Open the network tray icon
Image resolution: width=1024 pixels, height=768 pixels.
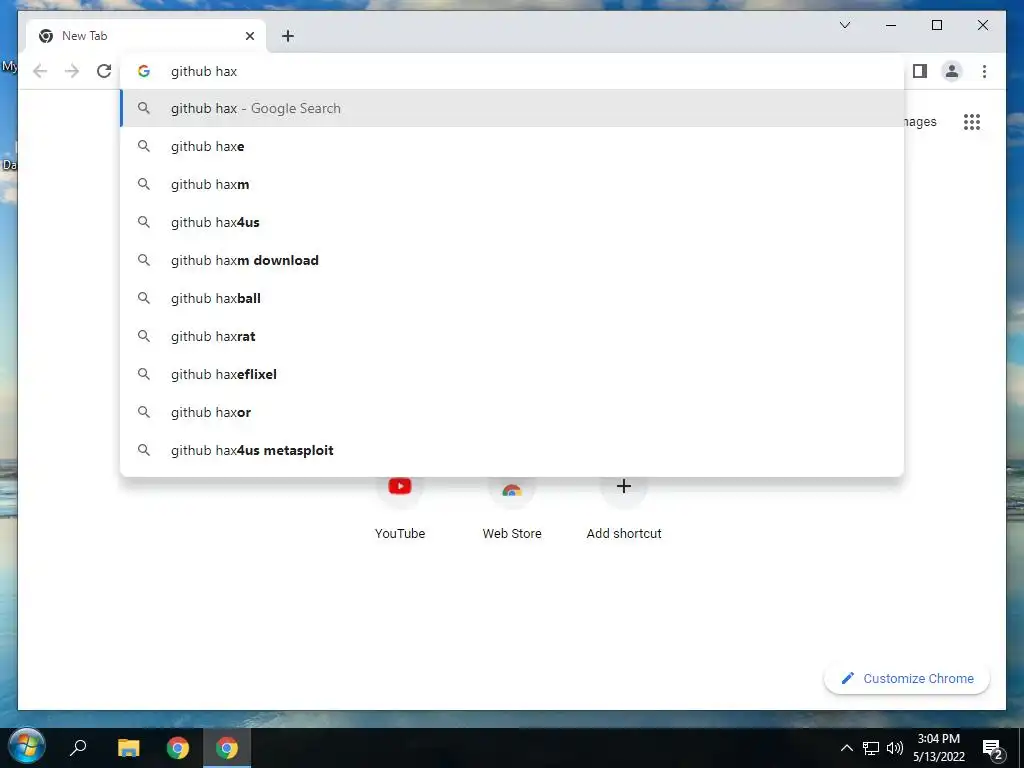[x=871, y=748]
